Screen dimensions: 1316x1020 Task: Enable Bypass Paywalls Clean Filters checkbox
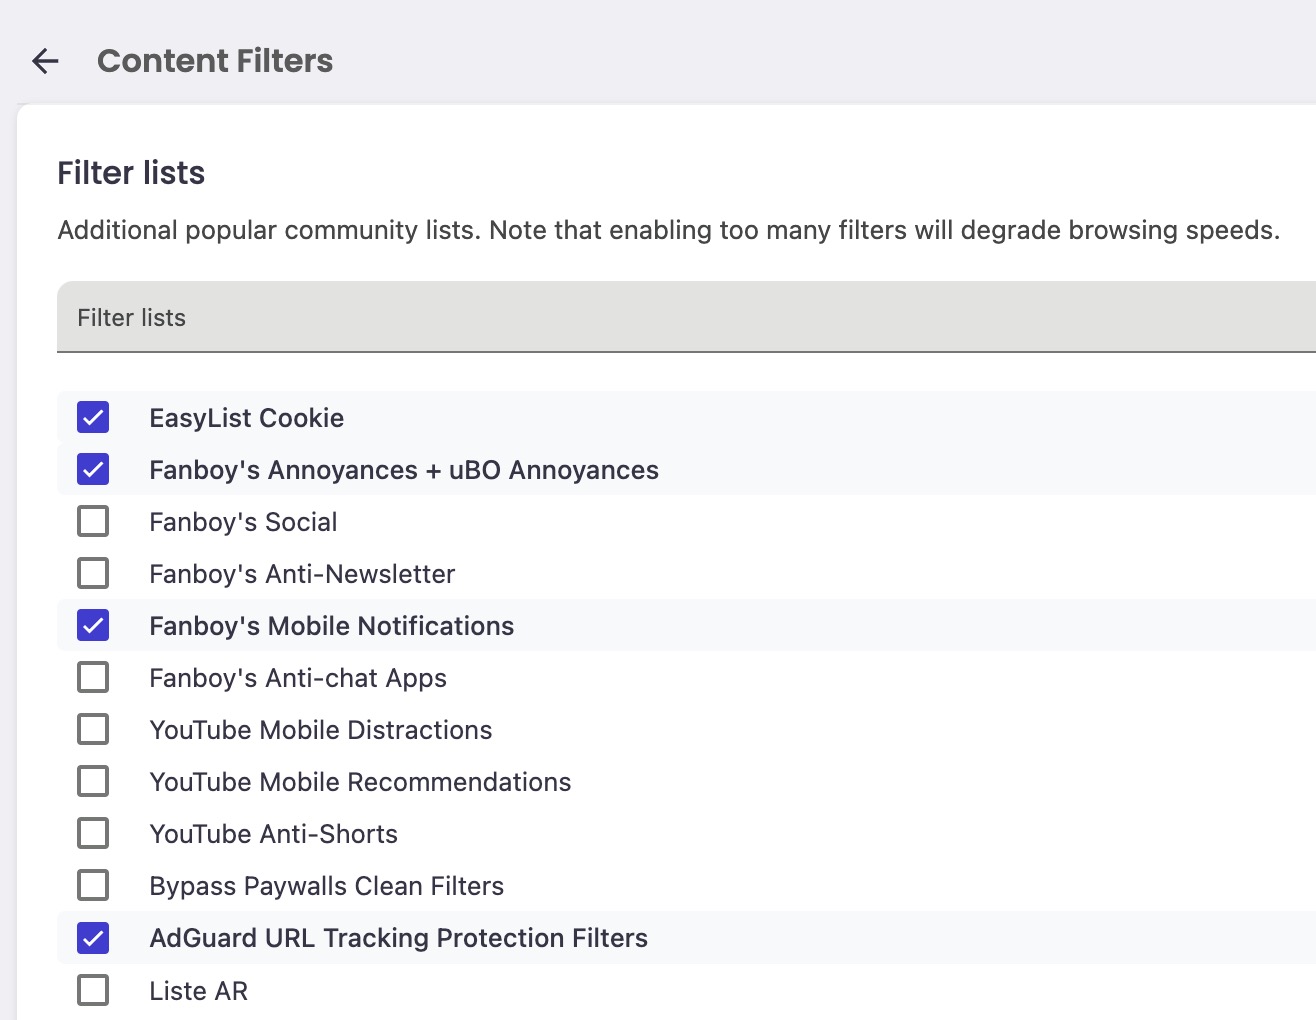pyautogui.click(x=93, y=885)
